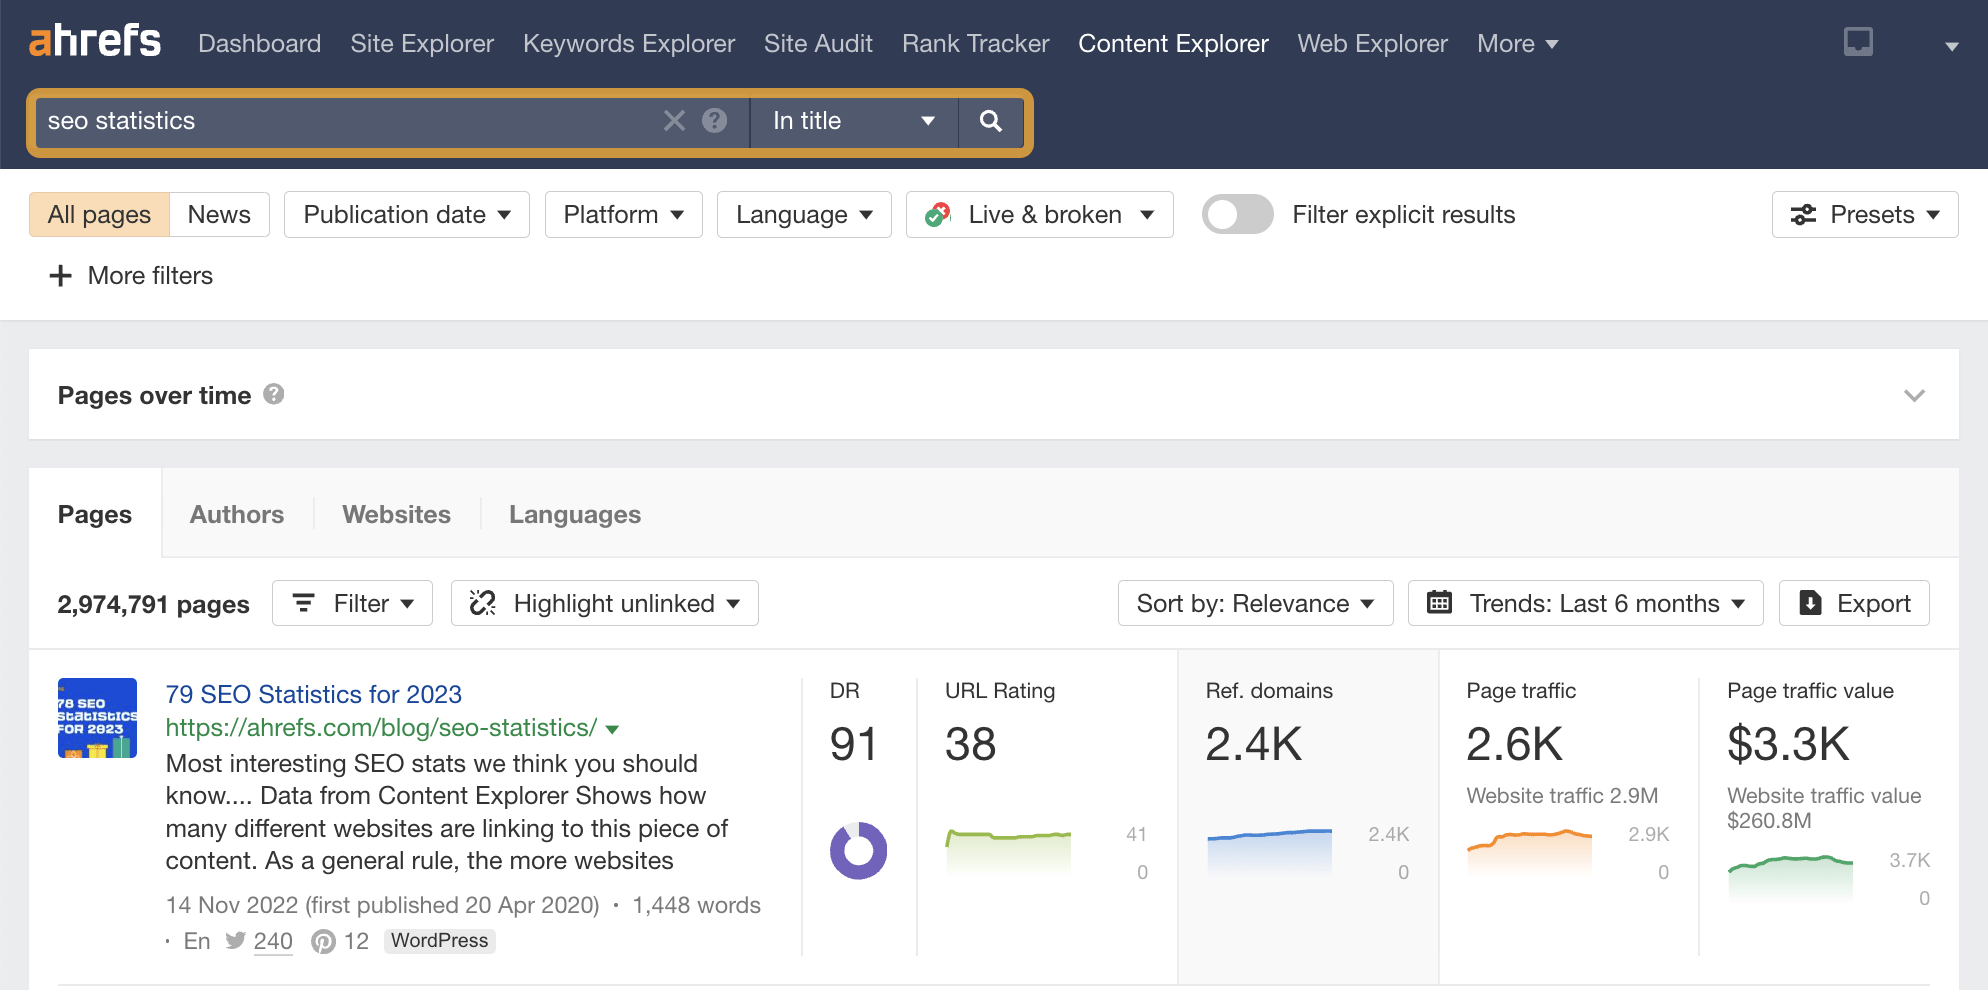Click the ahrefs logo
This screenshot has width=1988, height=990.
(94, 42)
